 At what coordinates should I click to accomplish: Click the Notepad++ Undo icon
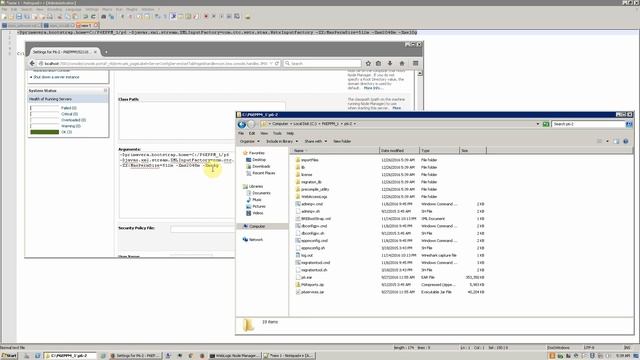85,16
